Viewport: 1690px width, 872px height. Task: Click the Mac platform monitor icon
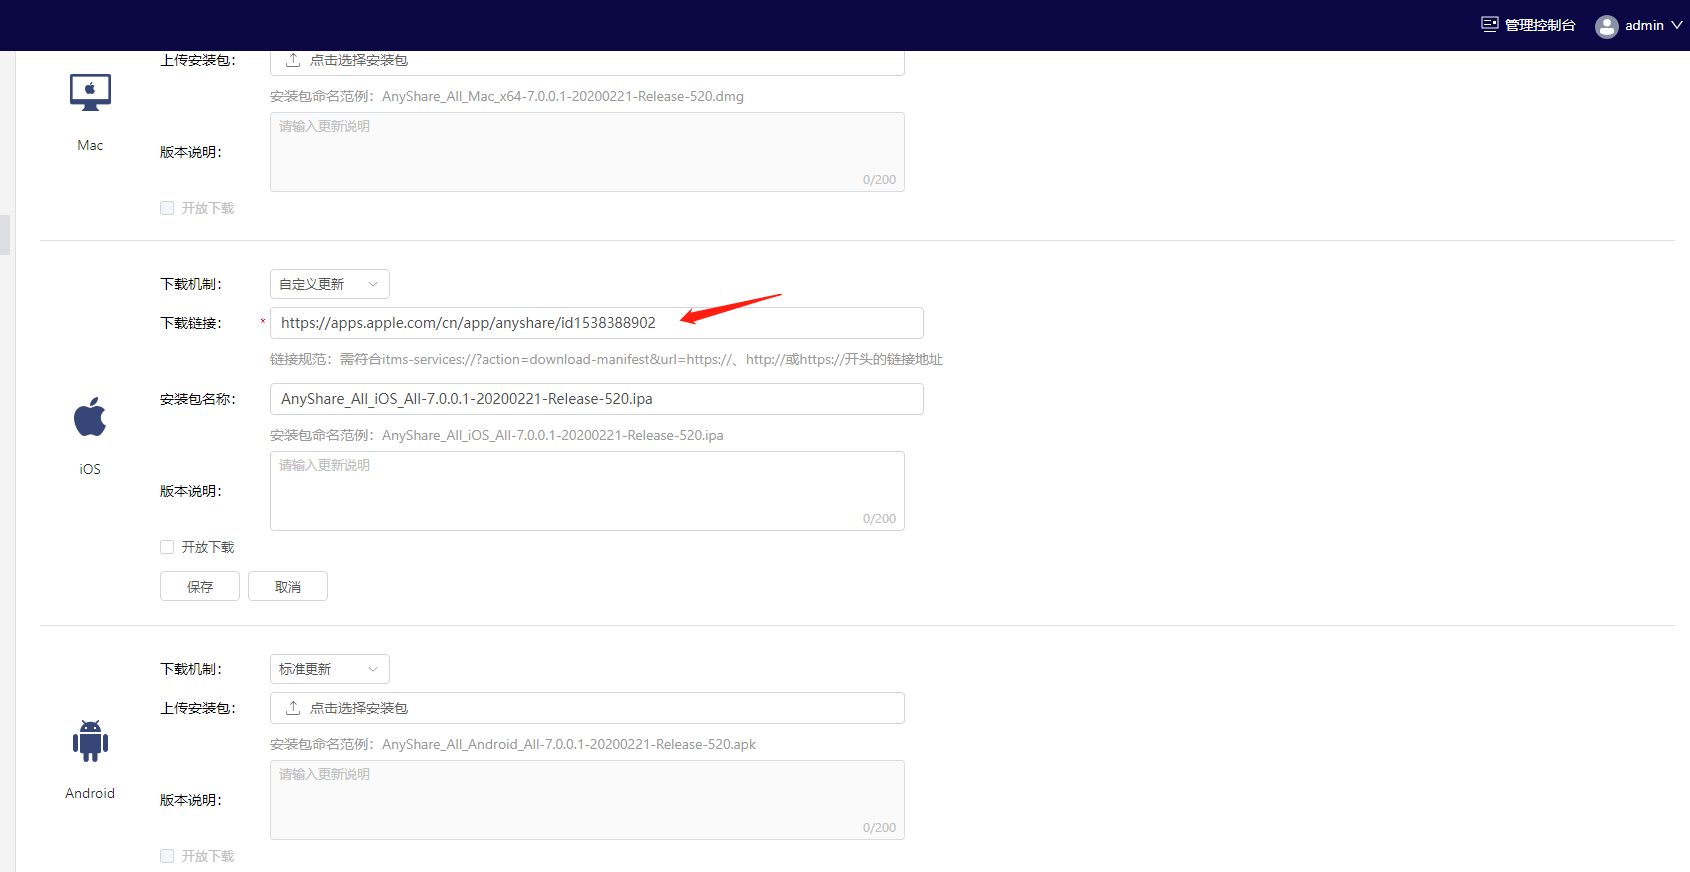pos(90,92)
